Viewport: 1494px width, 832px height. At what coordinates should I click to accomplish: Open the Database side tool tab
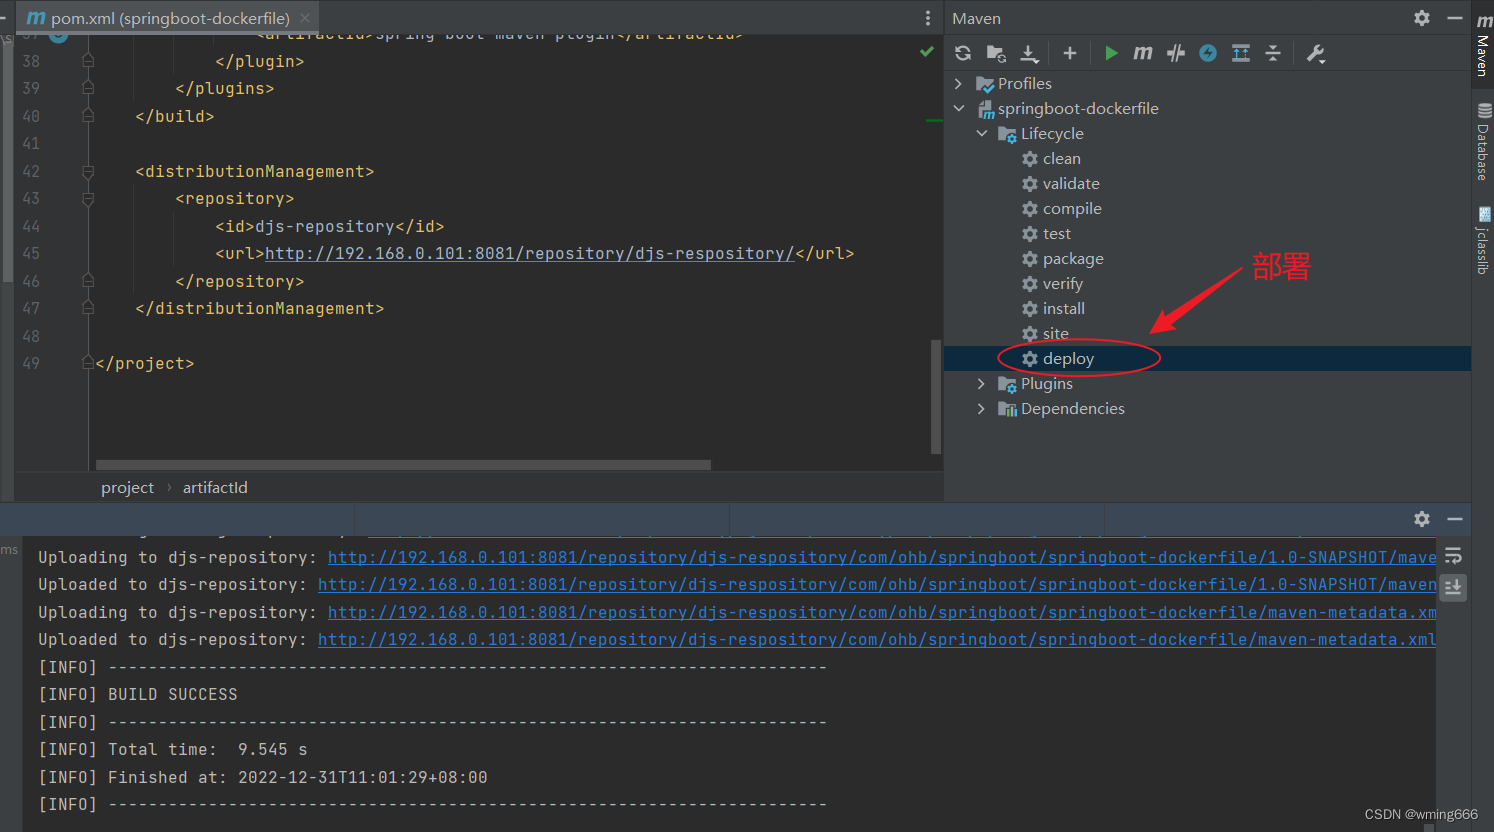click(x=1483, y=142)
